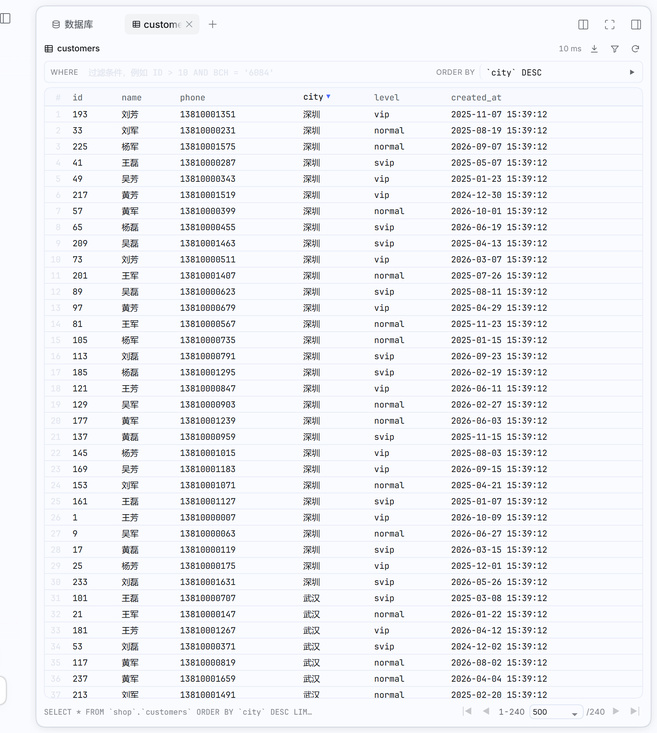This screenshot has width=657, height=733.
Task: Click created_at cell 2026-06-27 15:39:12
Action: pos(499,534)
